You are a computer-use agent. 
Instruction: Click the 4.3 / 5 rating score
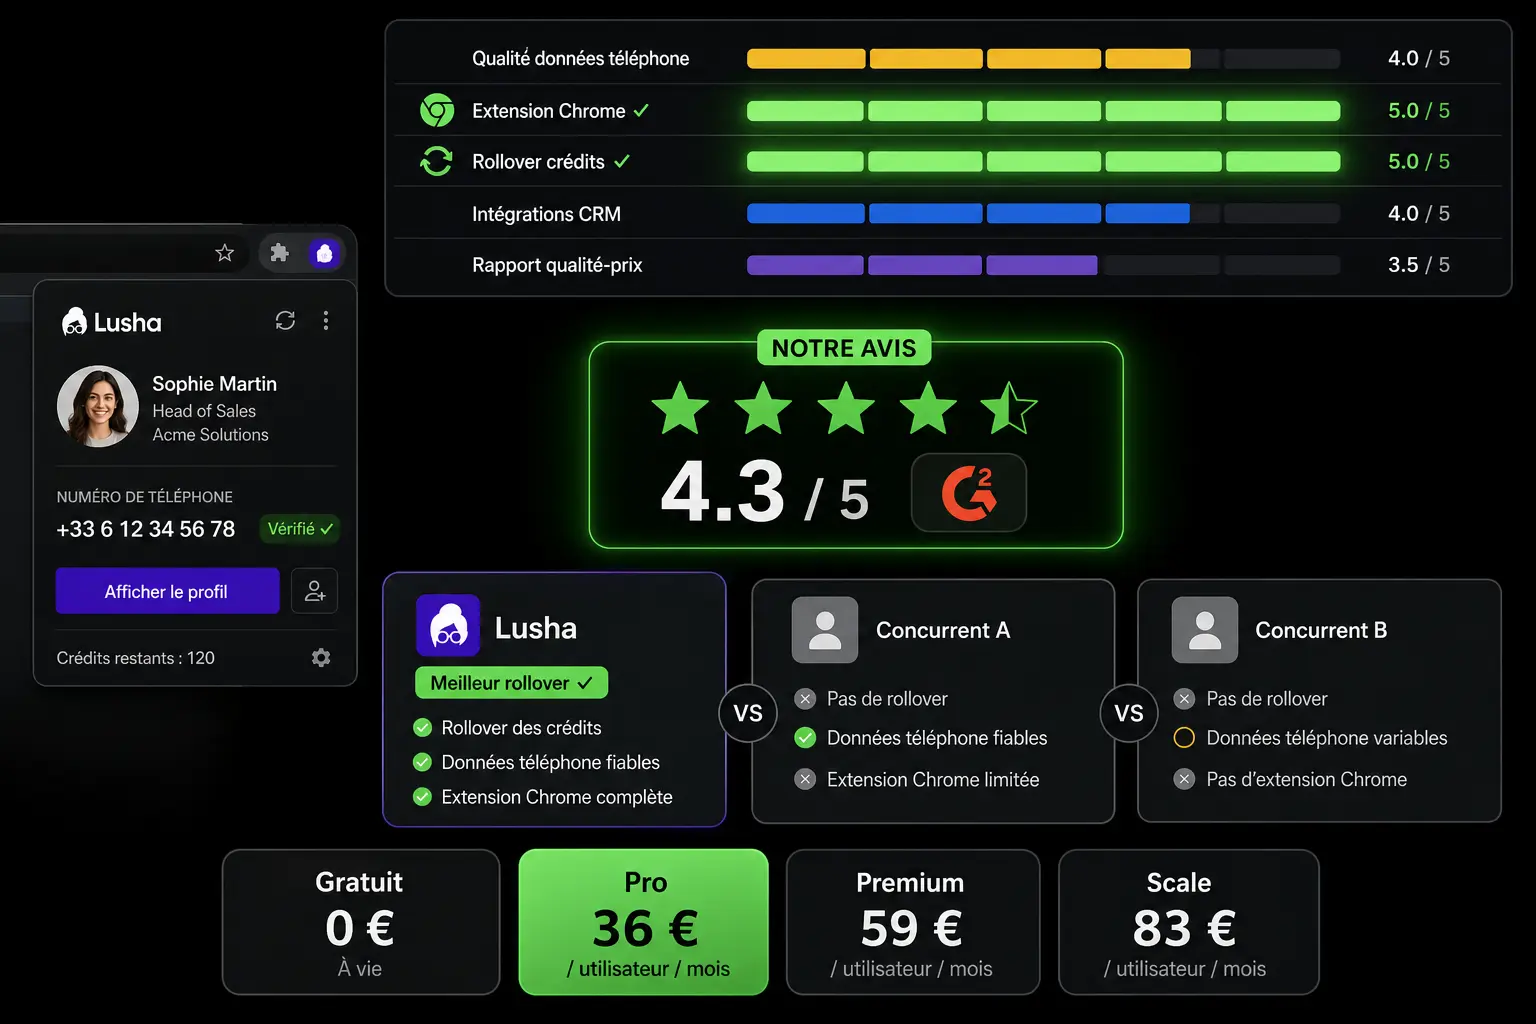tap(765, 492)
